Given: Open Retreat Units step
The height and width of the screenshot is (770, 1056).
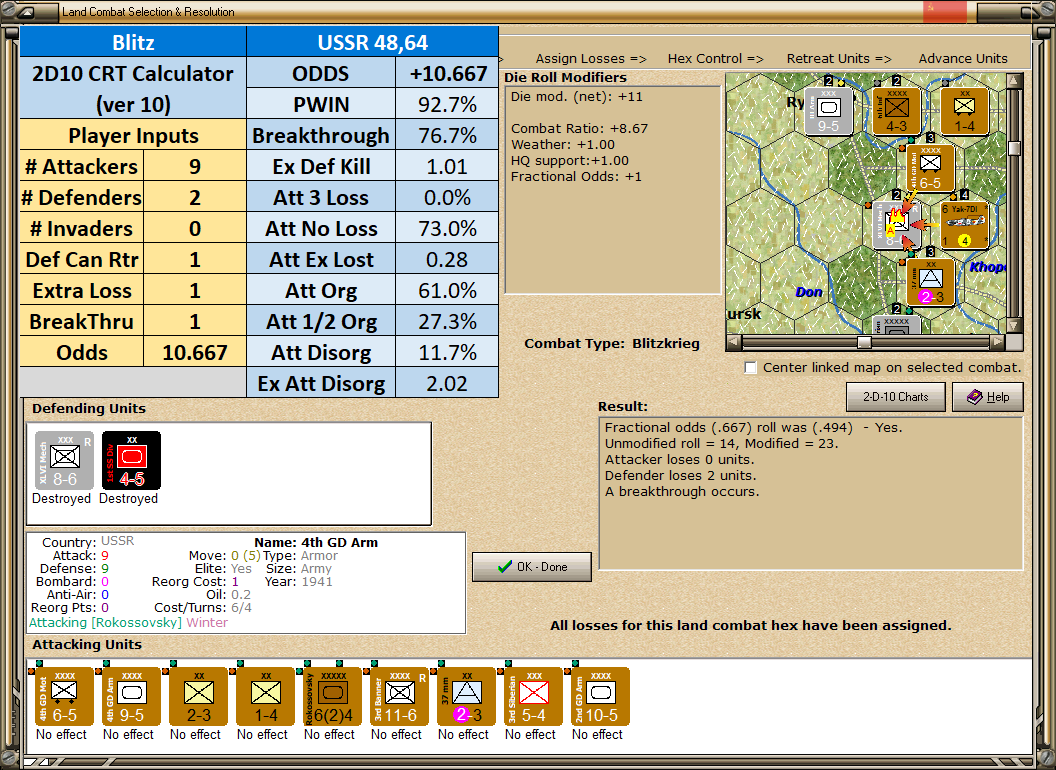Looking at the screenshot, I should click(839, 59).
